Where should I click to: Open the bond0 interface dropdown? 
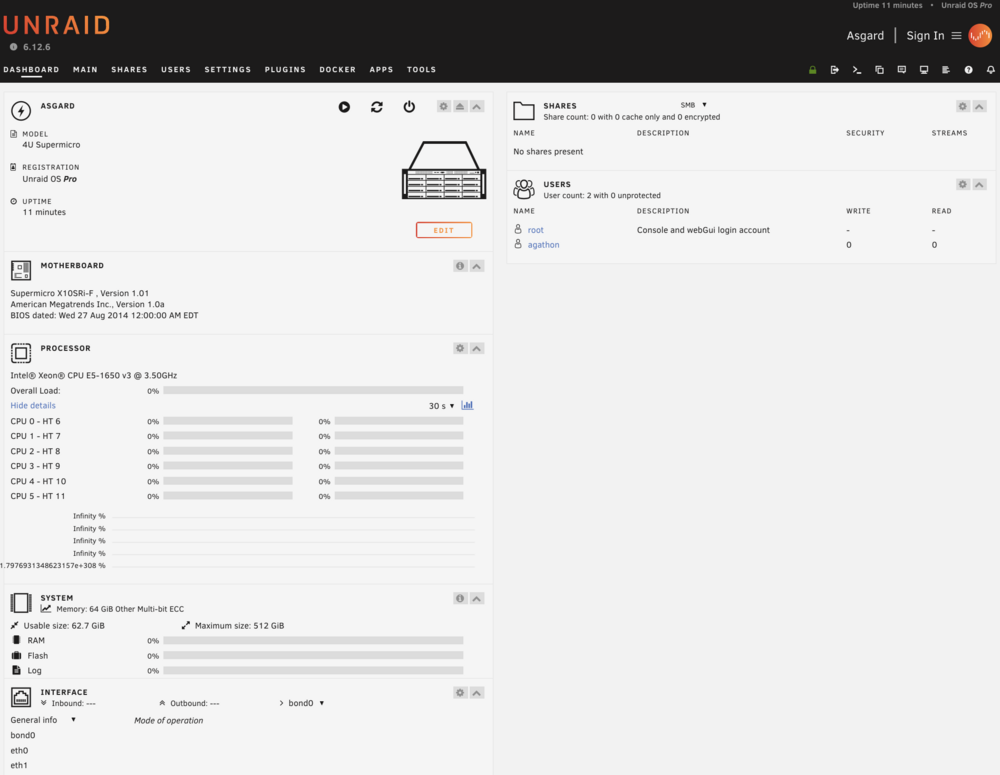(x=305, y=703)
